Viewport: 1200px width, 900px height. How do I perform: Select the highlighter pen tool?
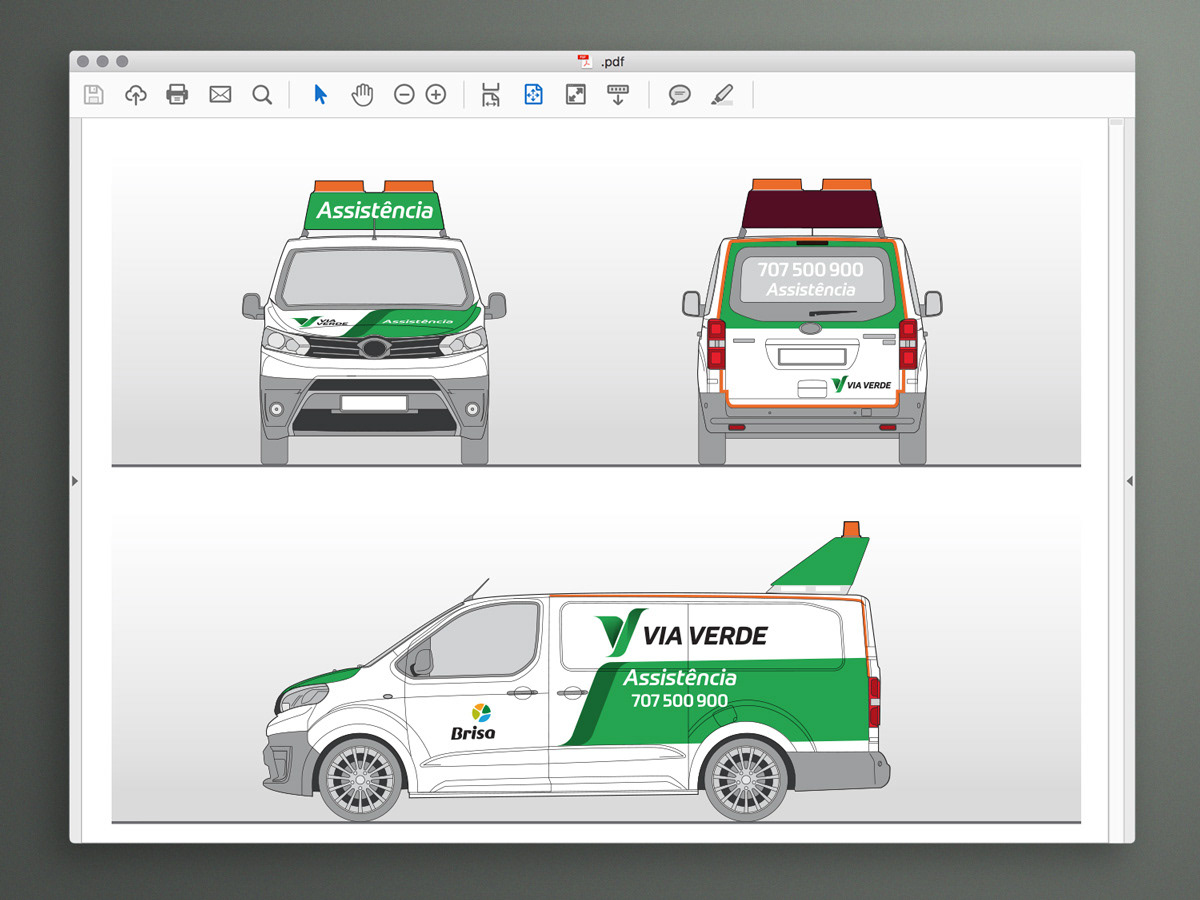point(721,95)
